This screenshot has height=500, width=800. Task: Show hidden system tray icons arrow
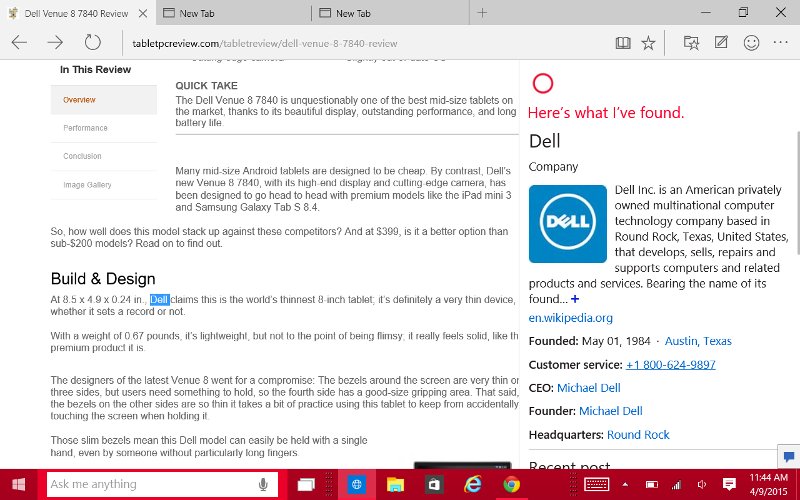625,485
